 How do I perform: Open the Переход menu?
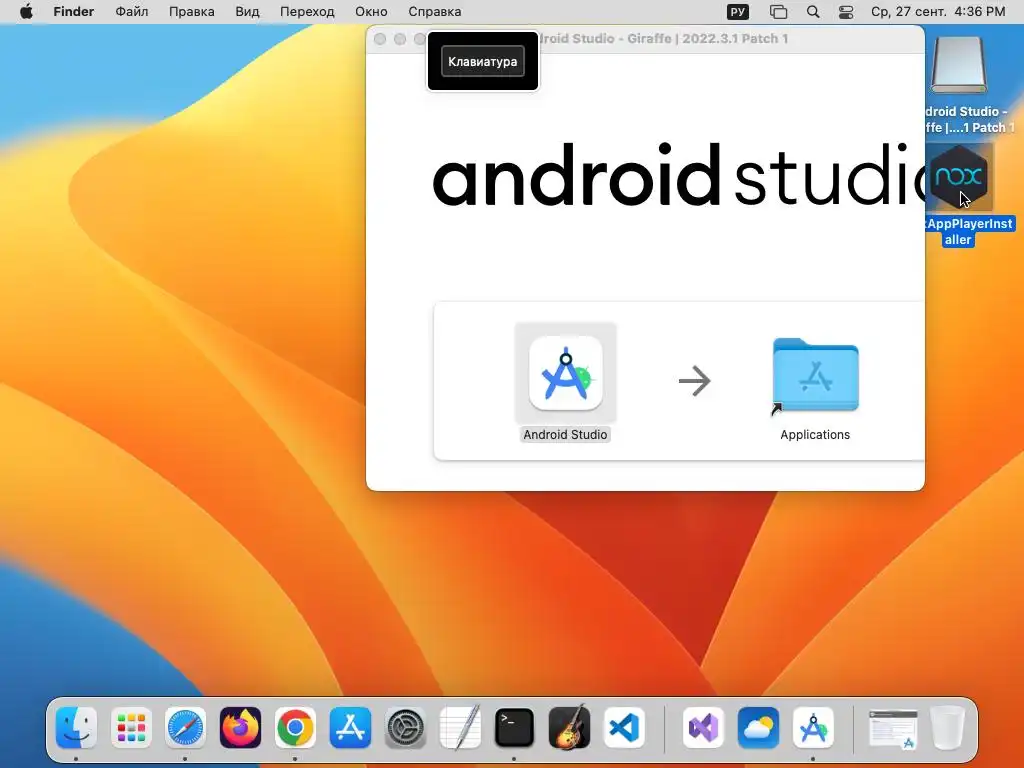click(307, 12)
